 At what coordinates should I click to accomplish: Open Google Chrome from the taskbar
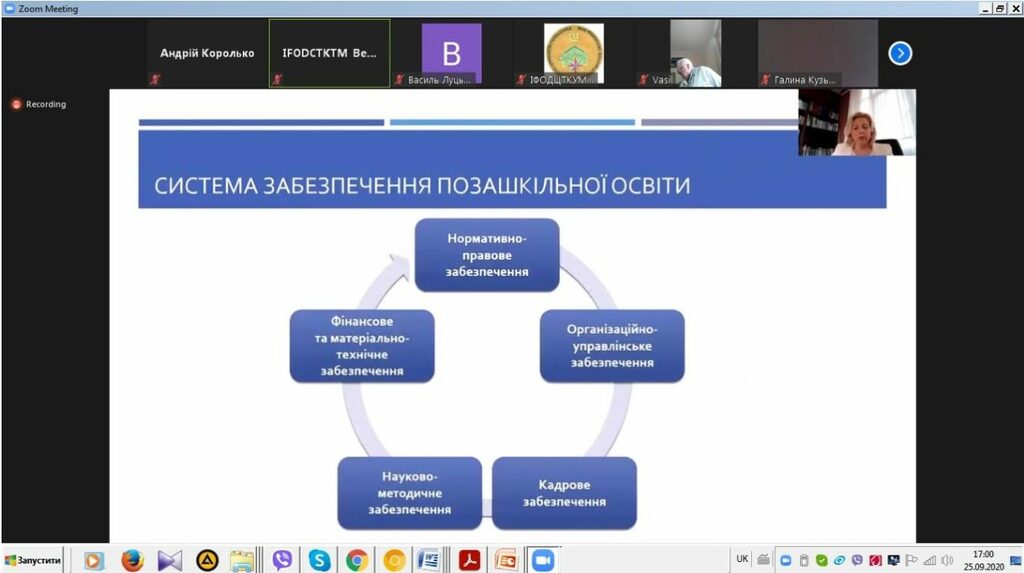[x=357, y=560]
